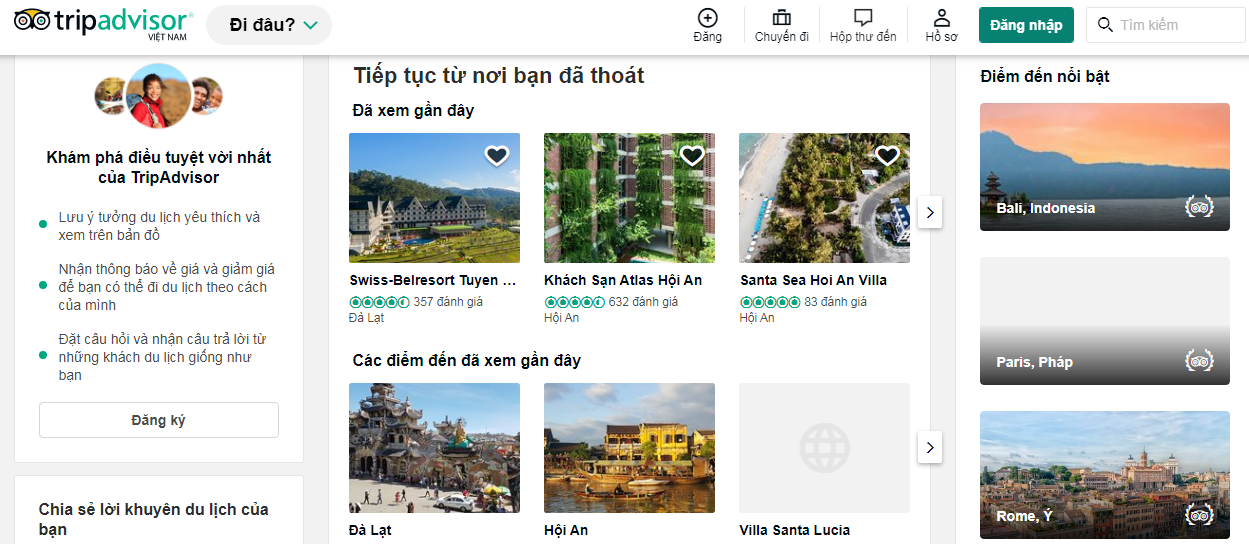1249x544 pixels.
Task: Open Khách Sạn Atlas Hội An title link
Action: pos(623,280)
